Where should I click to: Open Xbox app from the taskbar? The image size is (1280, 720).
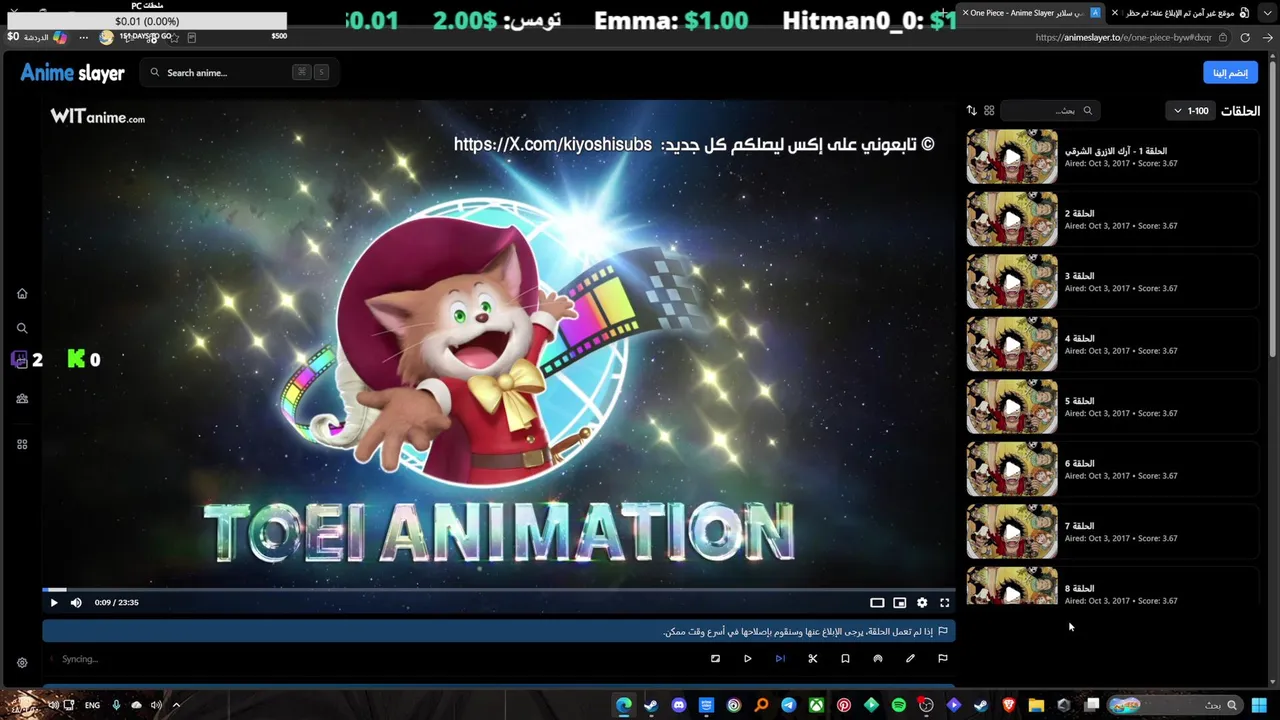click(817, 705)
